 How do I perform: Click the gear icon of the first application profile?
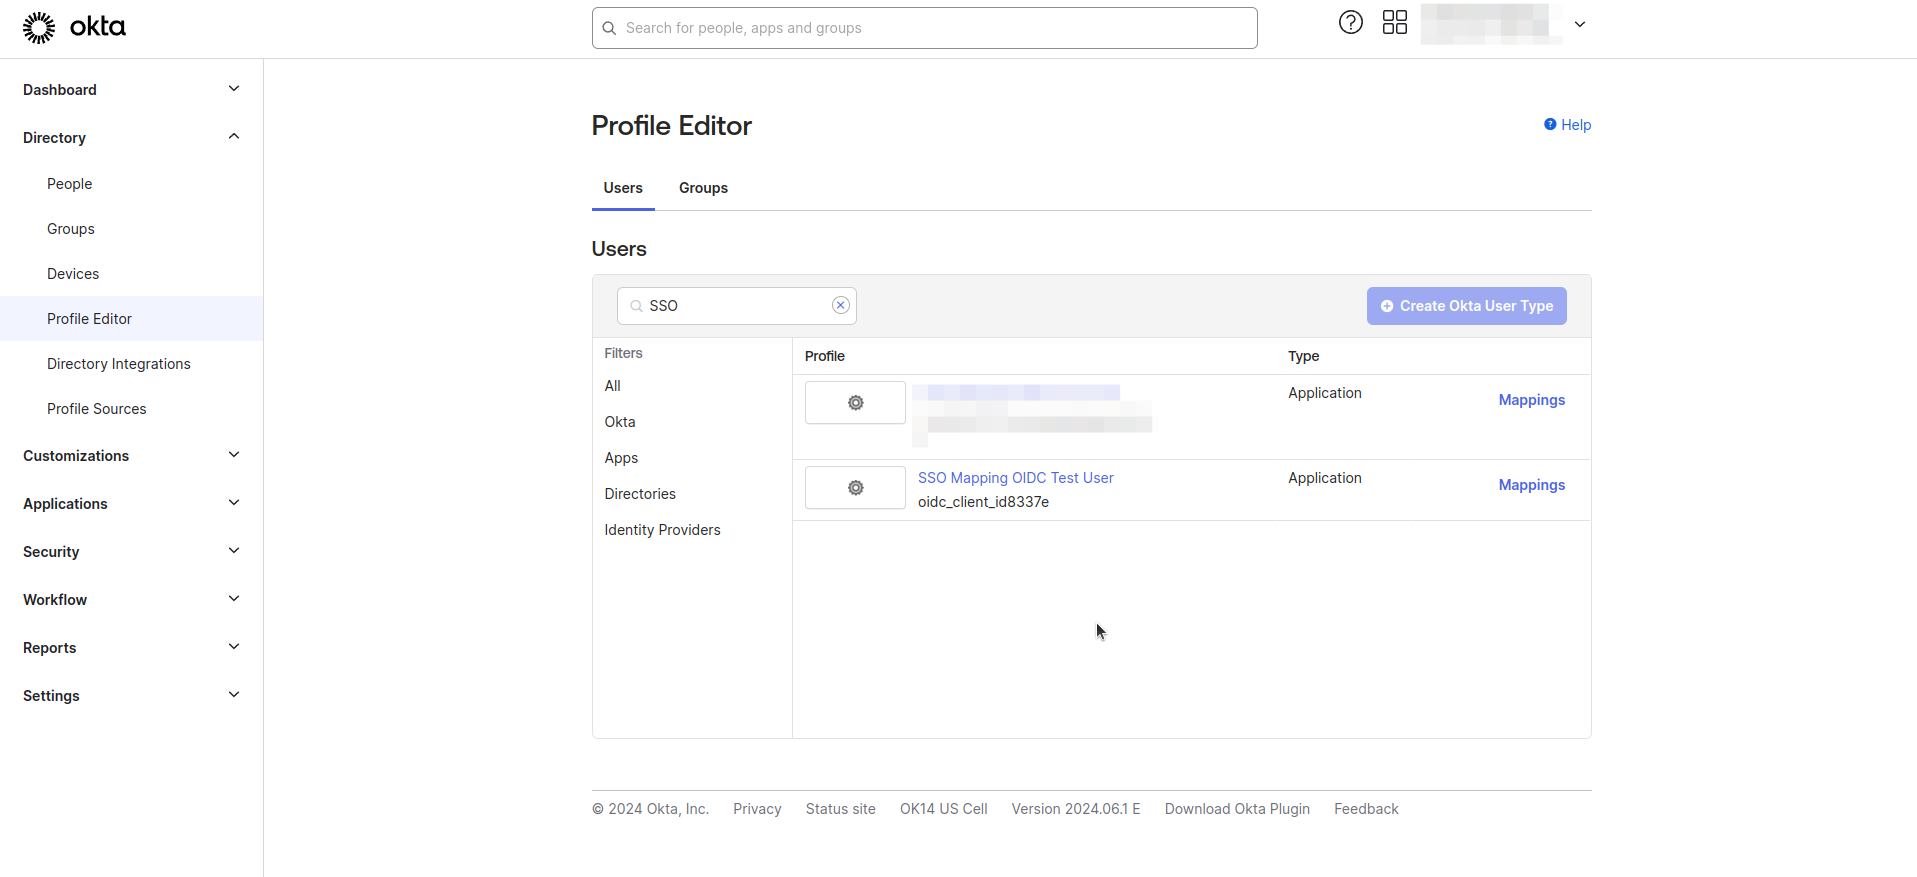[x=855, y=403]
